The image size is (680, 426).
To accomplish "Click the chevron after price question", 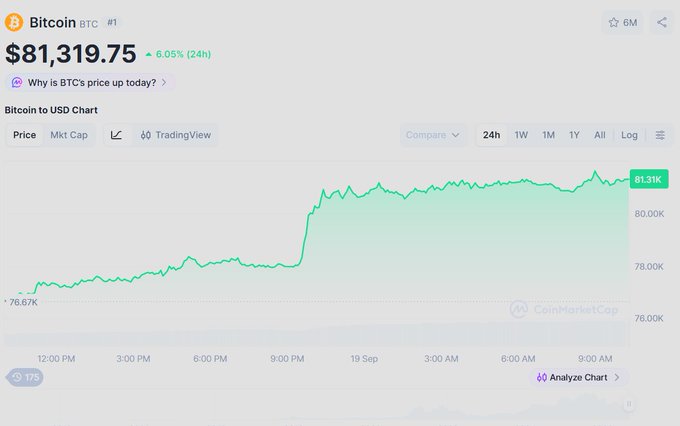I will [164, 82].
